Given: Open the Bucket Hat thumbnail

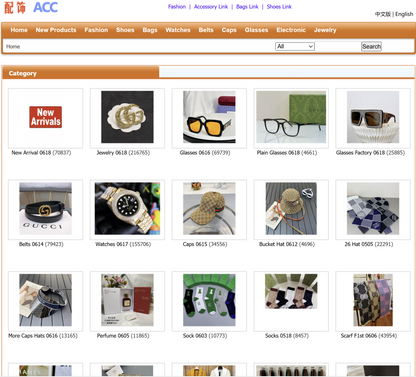Looking at the screenshot, I should click(x=291, y=209).
